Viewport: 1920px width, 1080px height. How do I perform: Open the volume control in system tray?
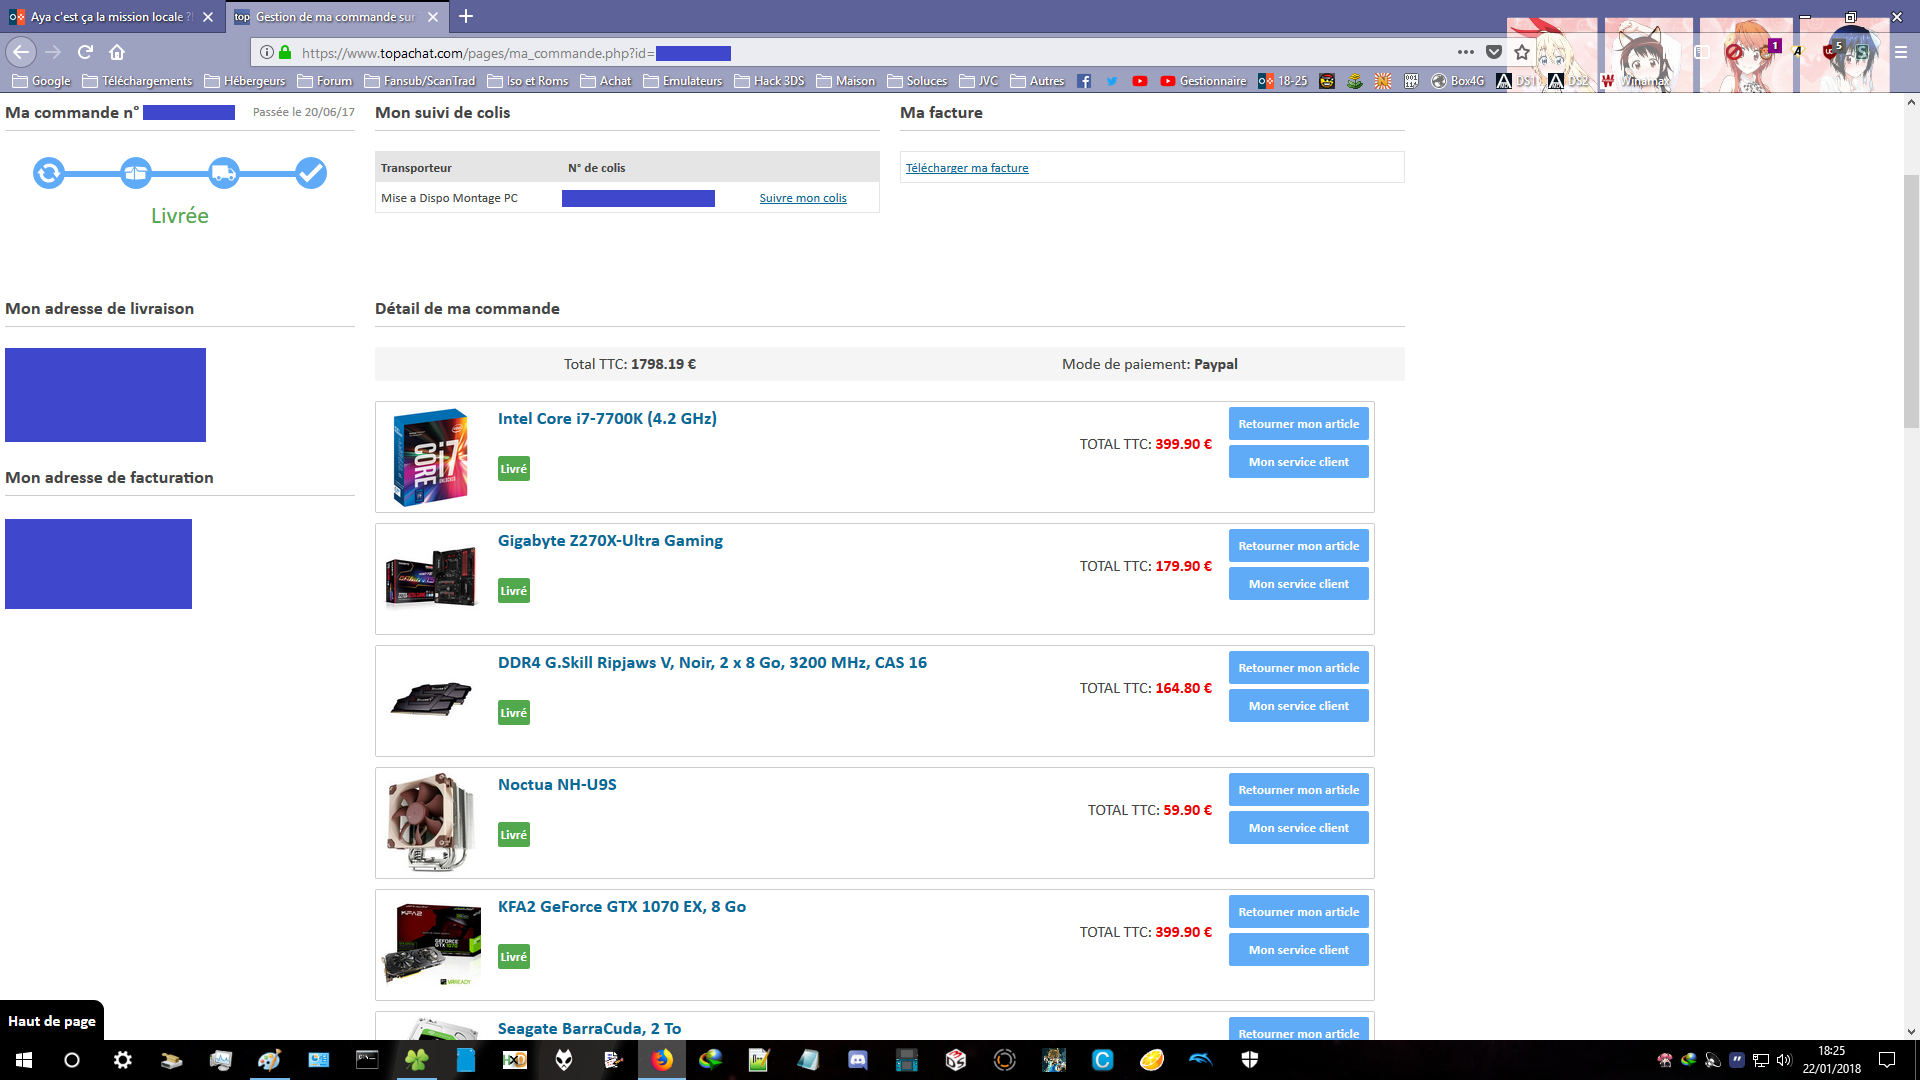(1784, 1060)
